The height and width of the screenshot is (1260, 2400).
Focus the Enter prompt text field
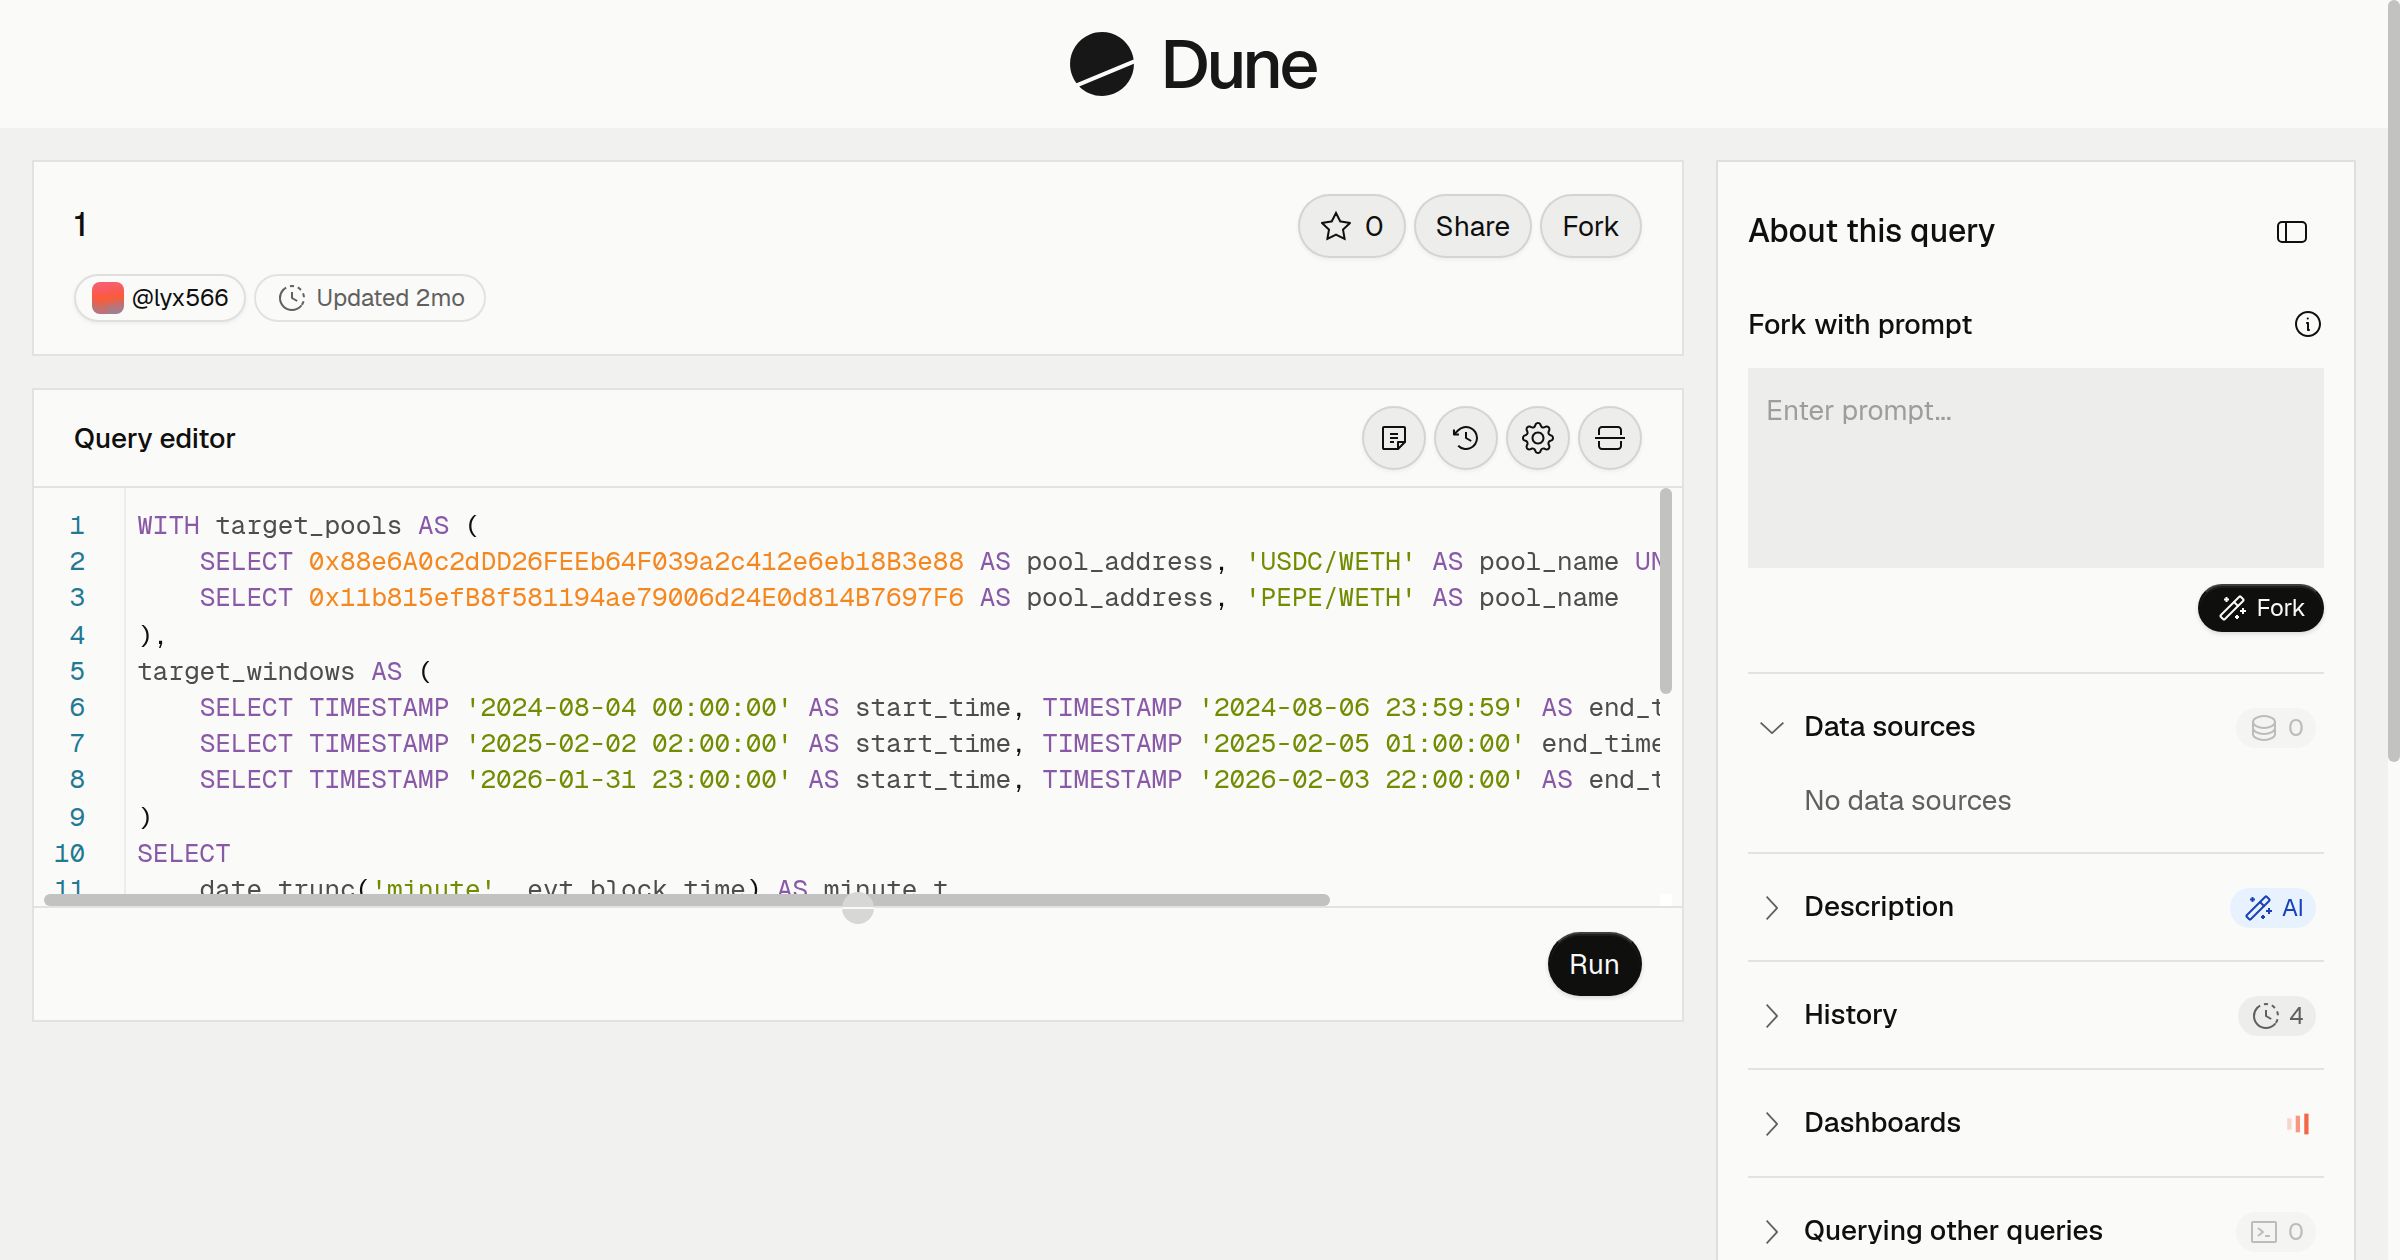click(2035, 468)
